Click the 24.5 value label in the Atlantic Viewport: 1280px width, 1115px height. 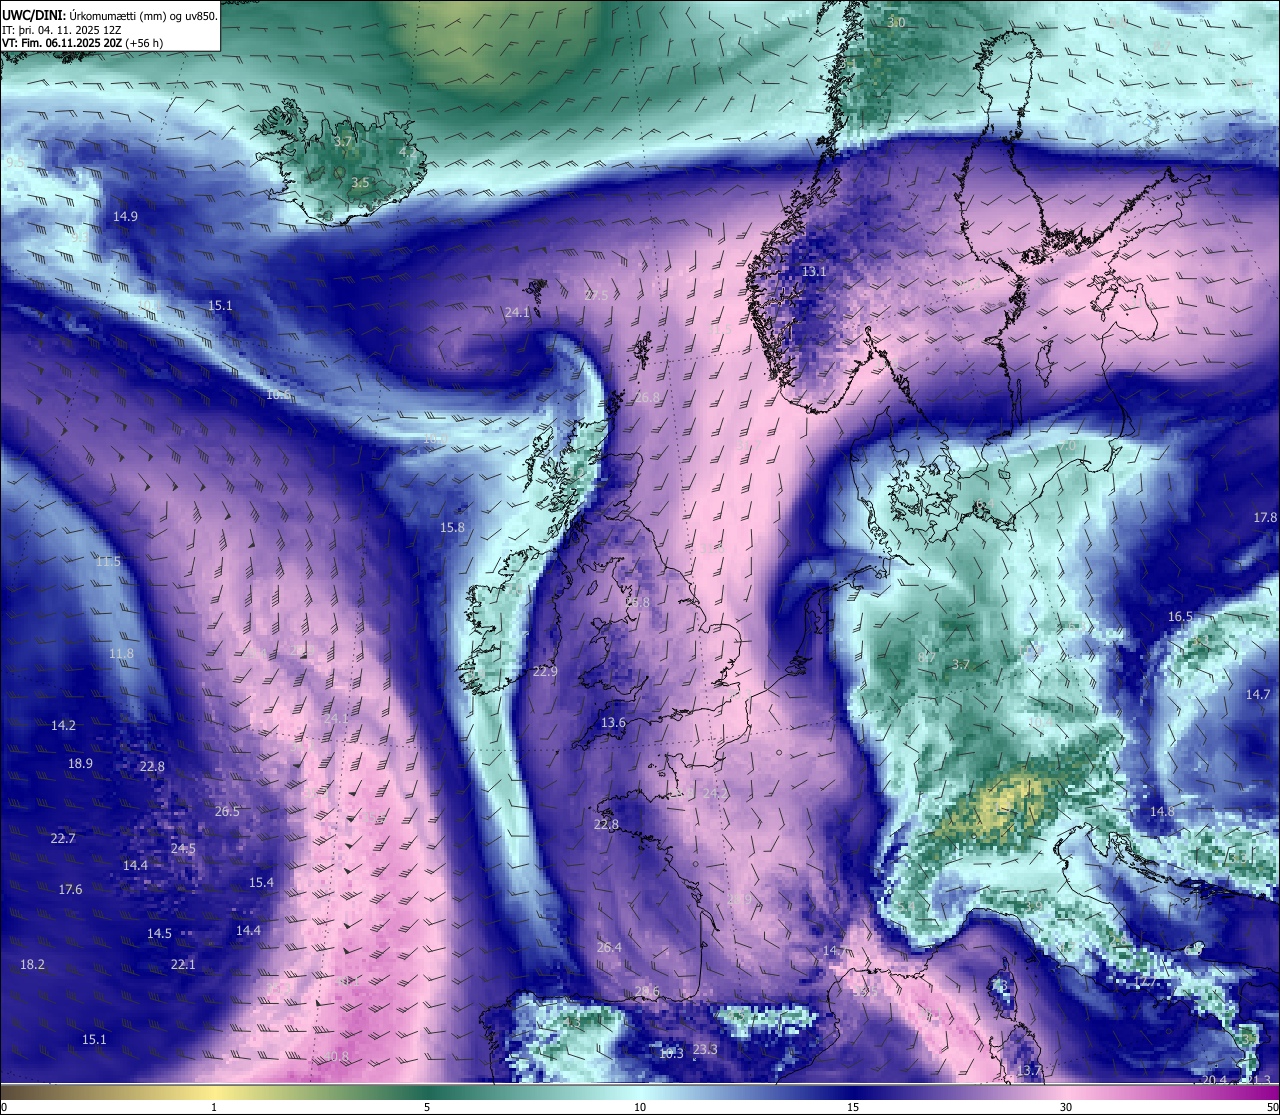[183, 849]
